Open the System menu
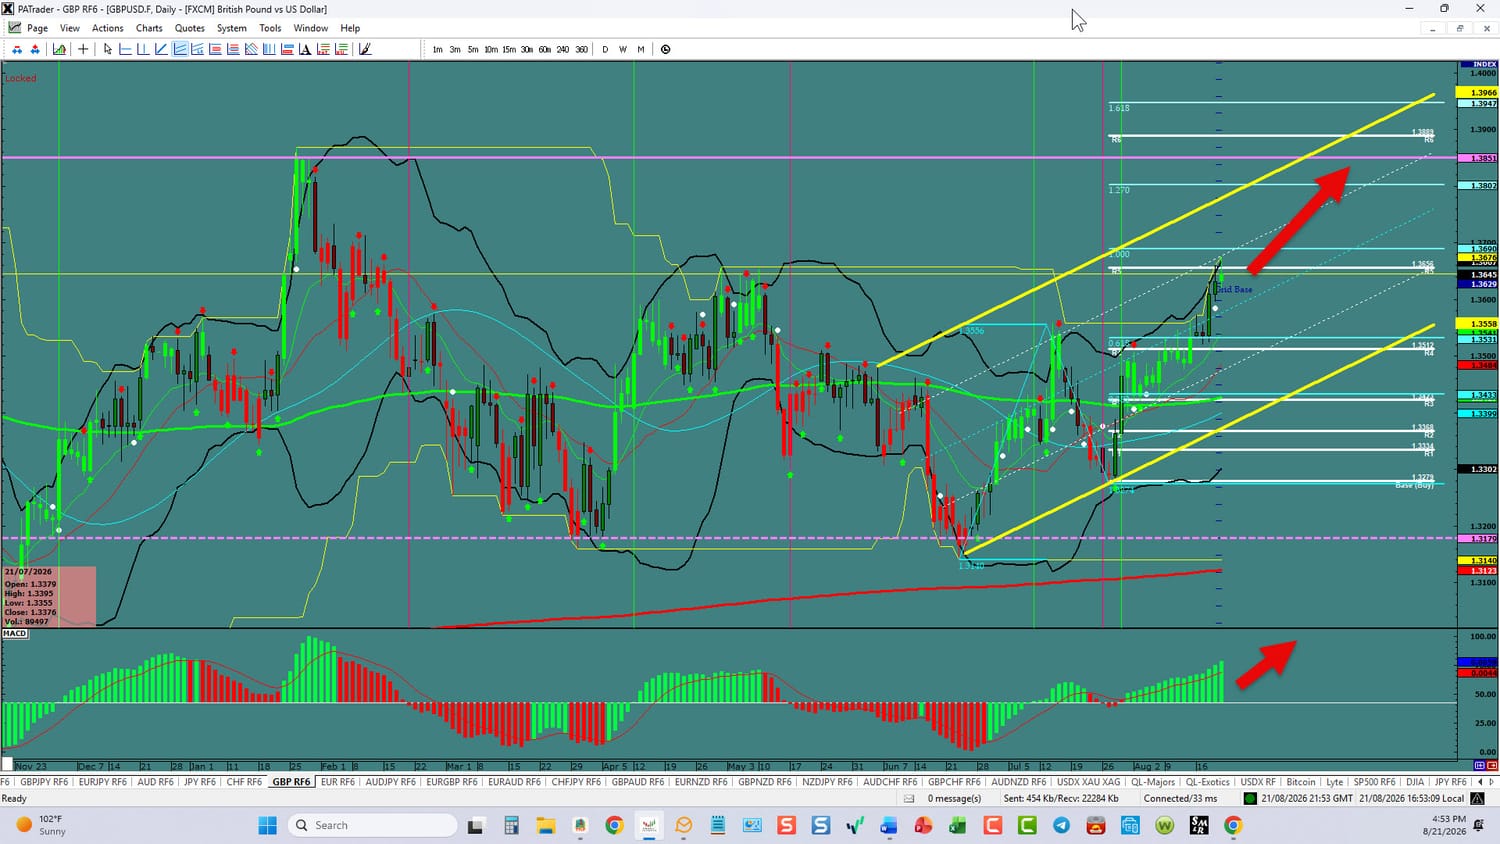Image resolution: width=1500 pixels, height=844 pixels. pos(232,28)
